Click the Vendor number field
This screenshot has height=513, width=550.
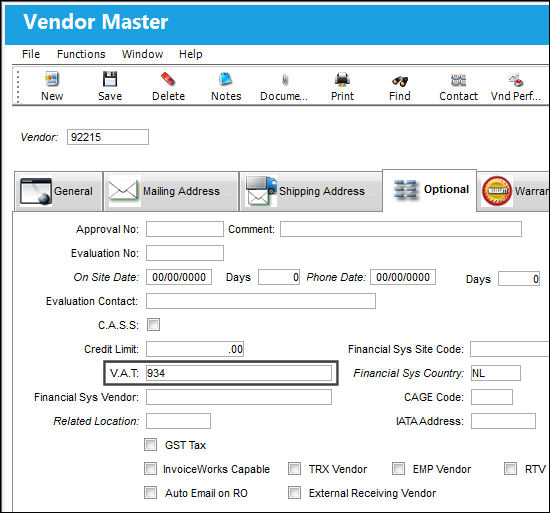point(108,137)
